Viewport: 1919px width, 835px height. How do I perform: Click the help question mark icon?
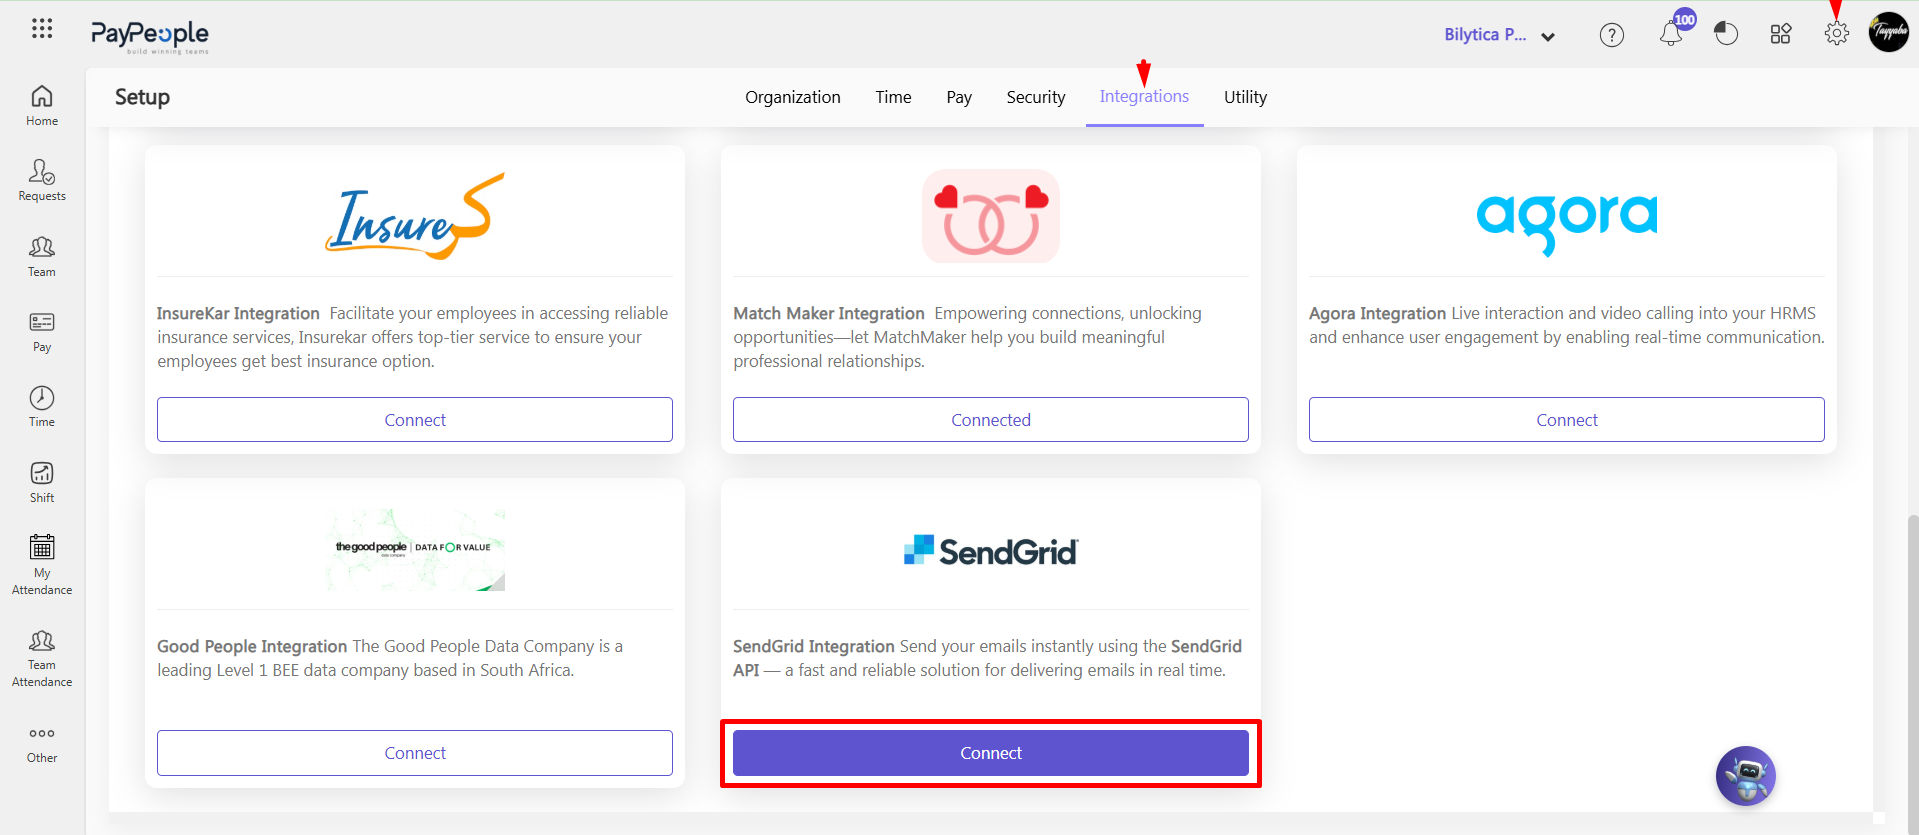(x=1612, y=35)
